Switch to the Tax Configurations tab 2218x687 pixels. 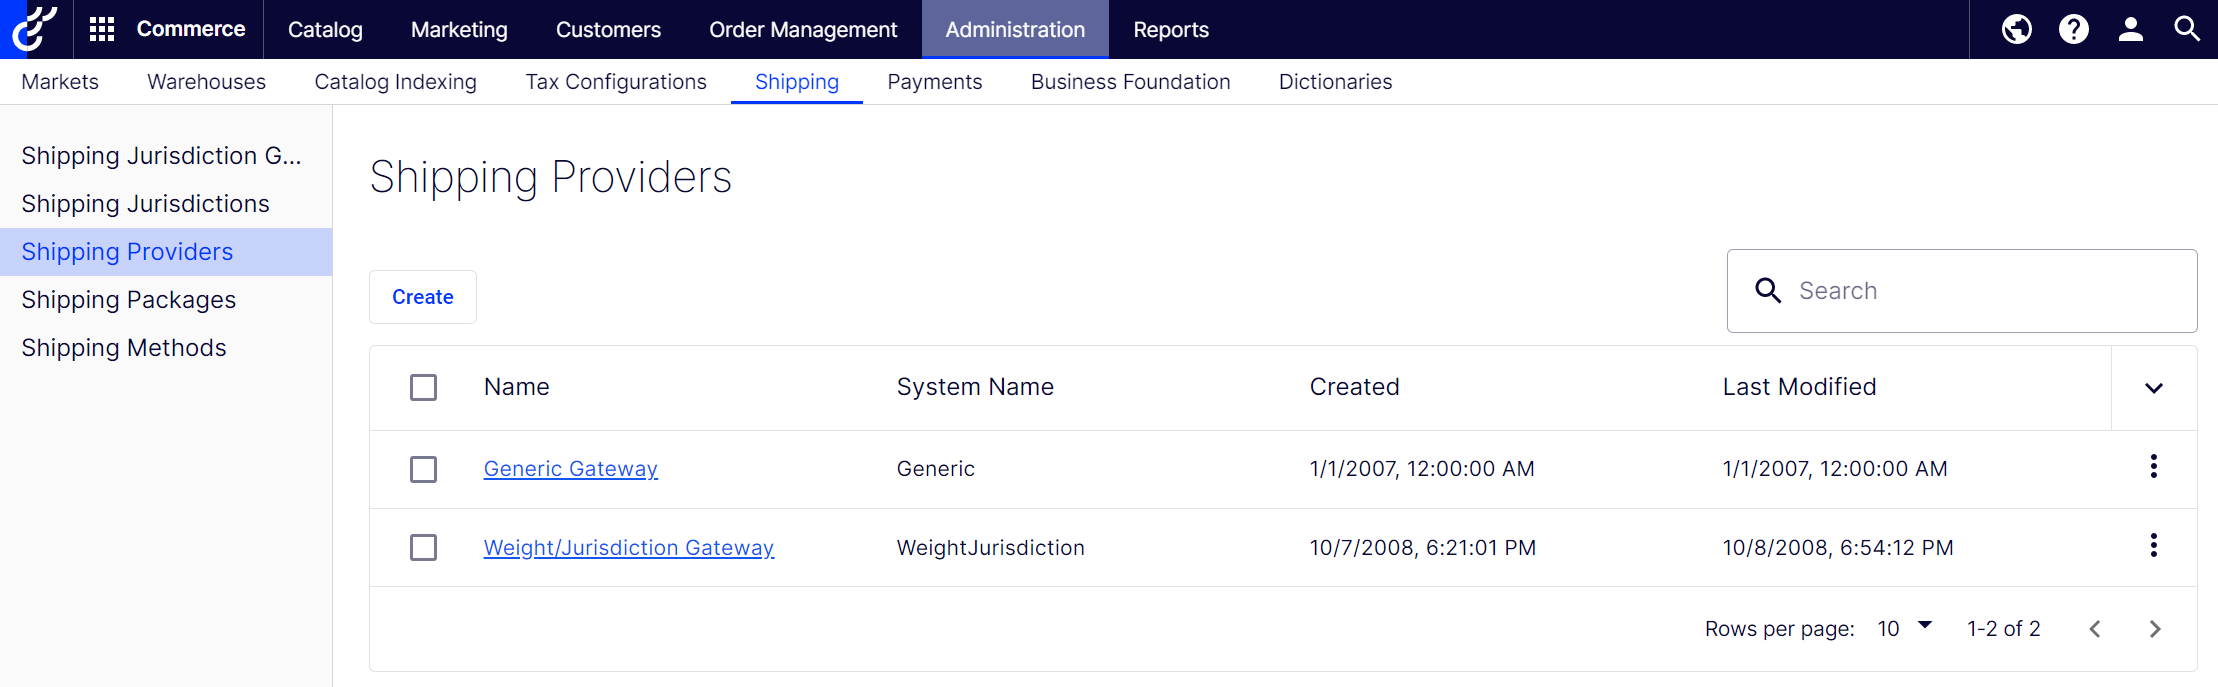click(x=616, y=82)
